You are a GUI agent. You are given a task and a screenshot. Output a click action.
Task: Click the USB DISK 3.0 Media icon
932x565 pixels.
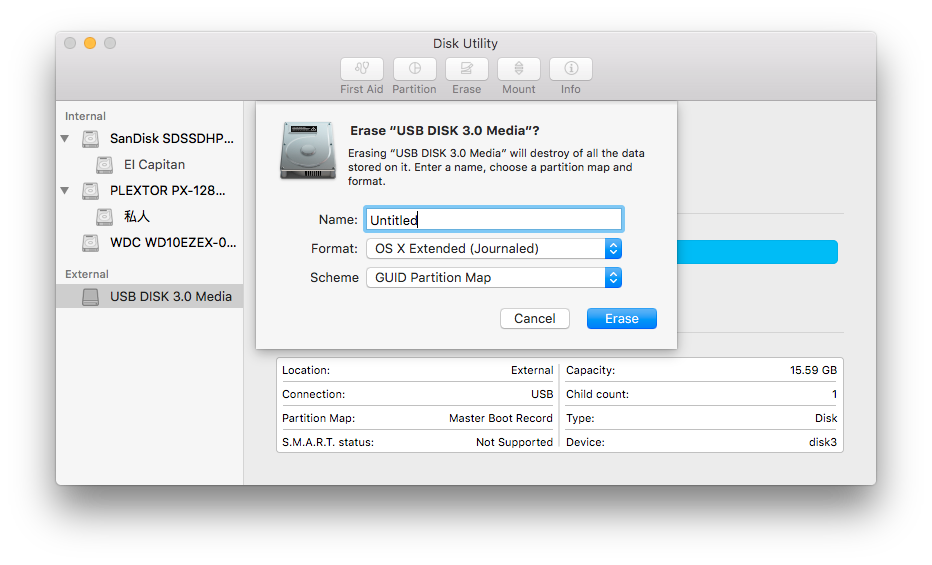(90, 296)
